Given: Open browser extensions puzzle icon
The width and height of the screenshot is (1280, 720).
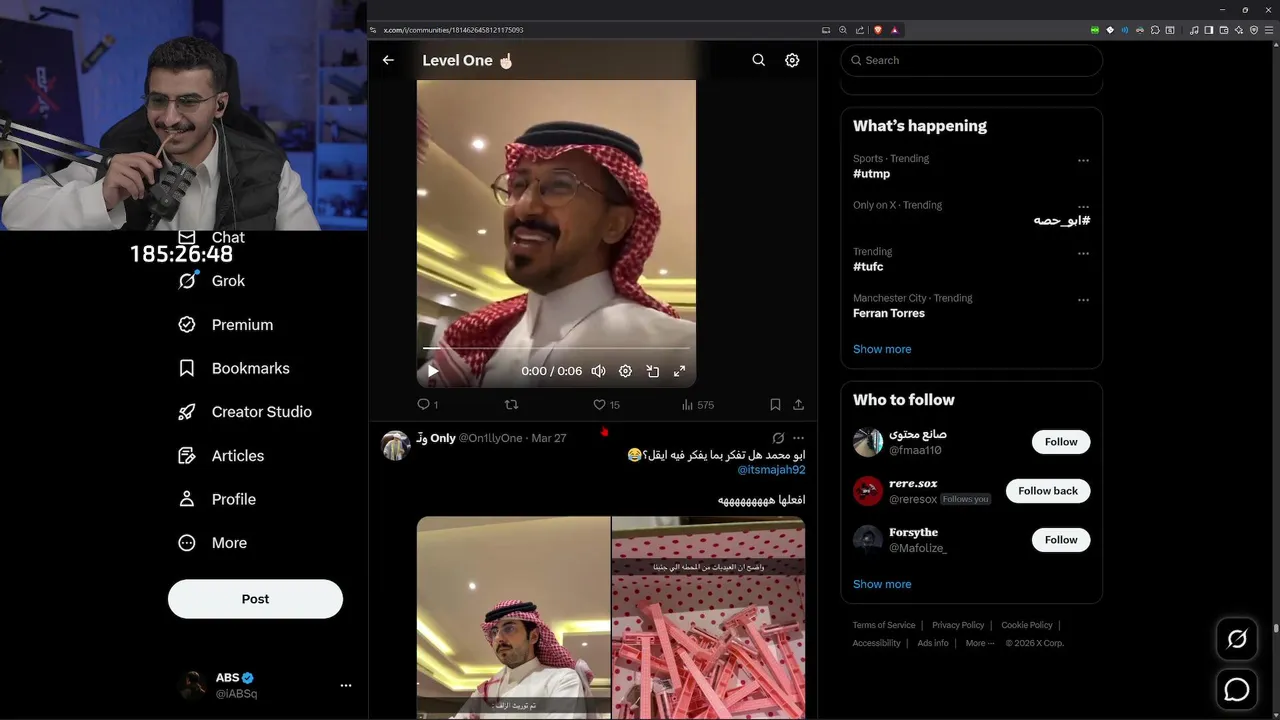Looking at the screenshot, I should pos(1155,30).
